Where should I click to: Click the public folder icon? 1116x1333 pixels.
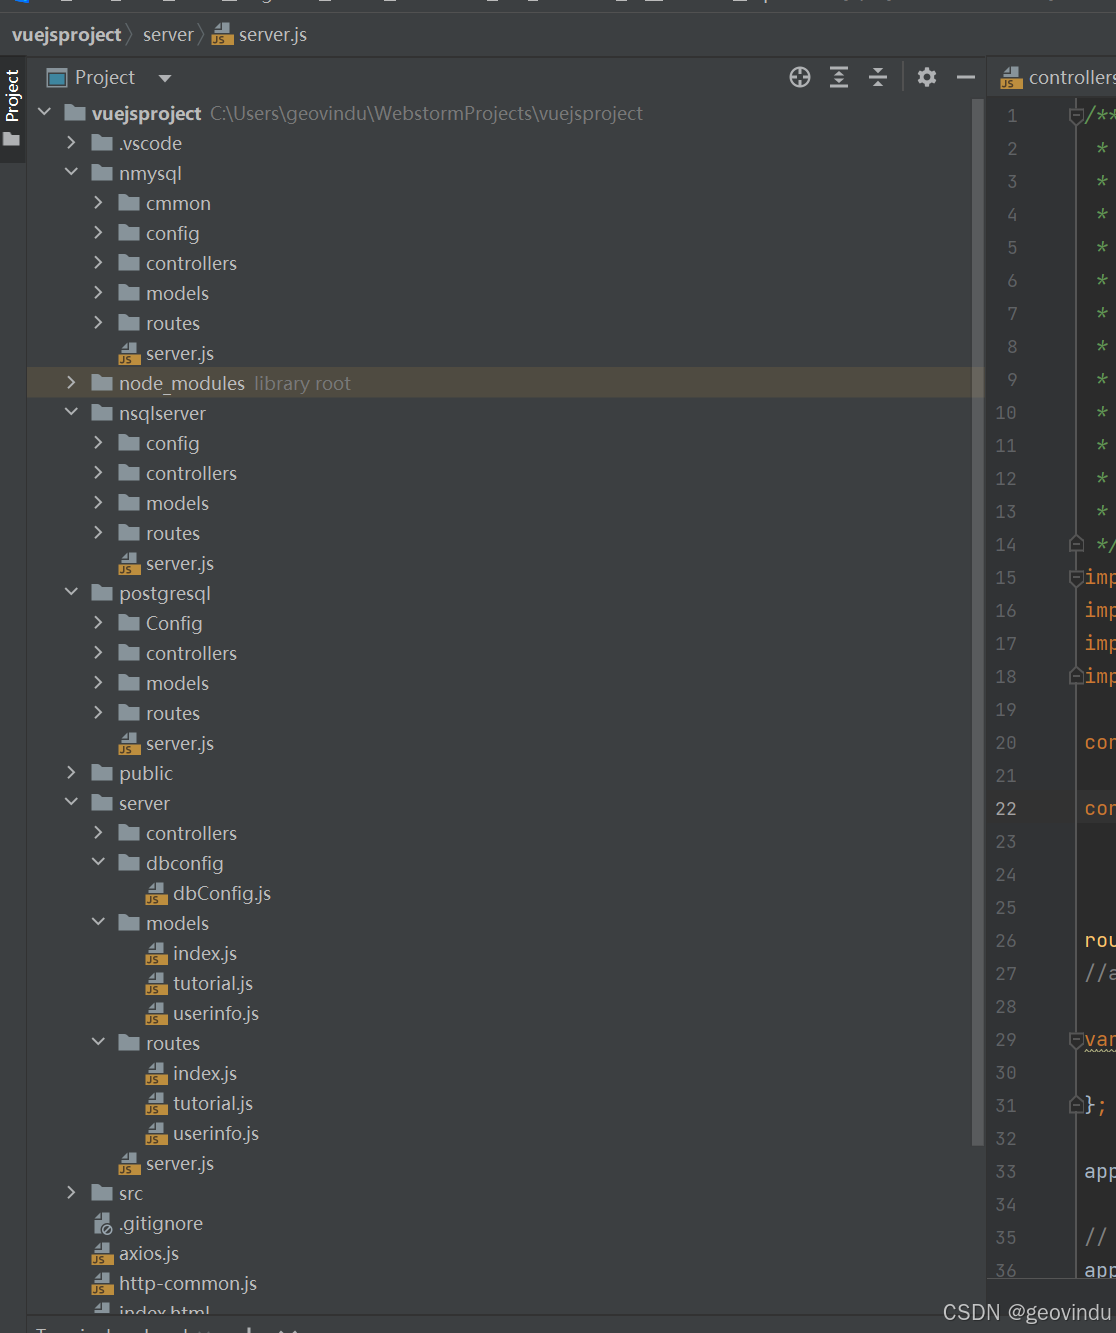tap(102, 772)
